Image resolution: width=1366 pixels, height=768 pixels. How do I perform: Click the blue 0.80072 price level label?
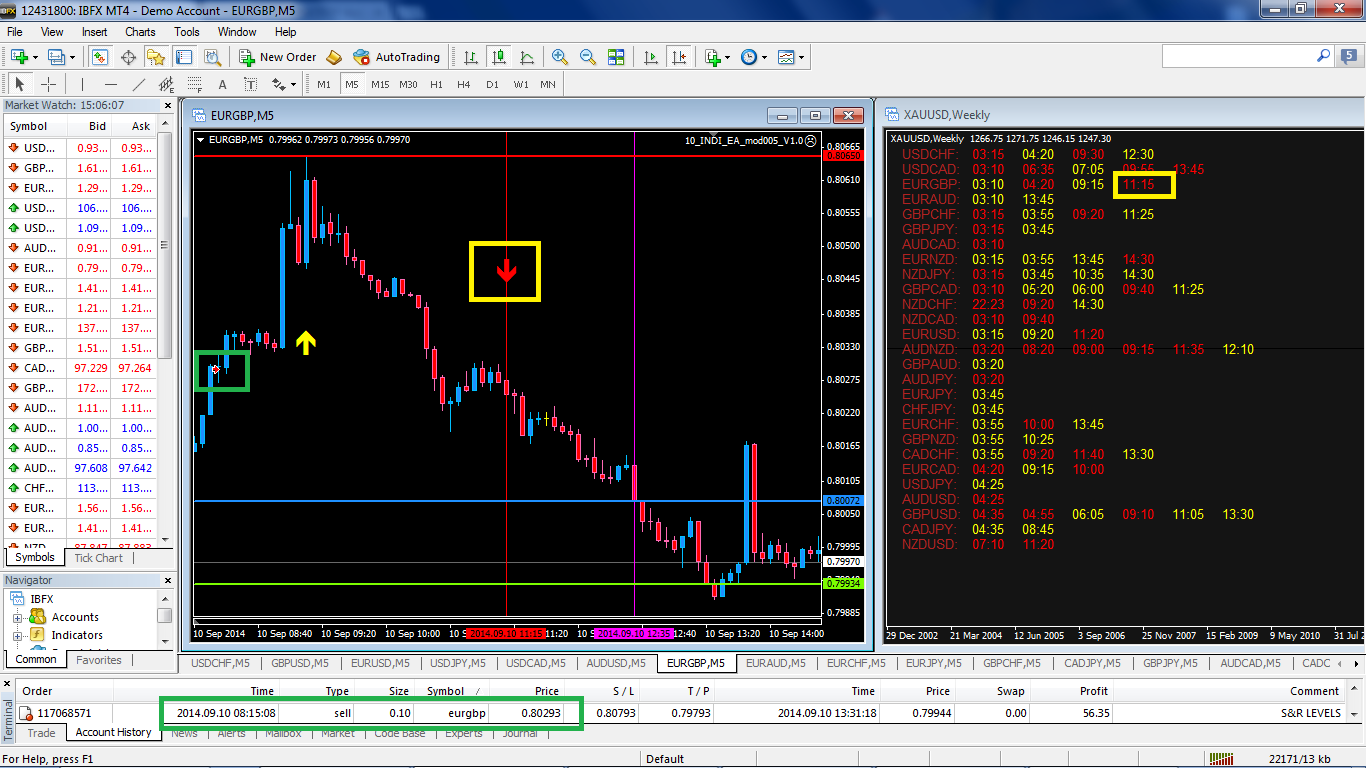point(840,500)
